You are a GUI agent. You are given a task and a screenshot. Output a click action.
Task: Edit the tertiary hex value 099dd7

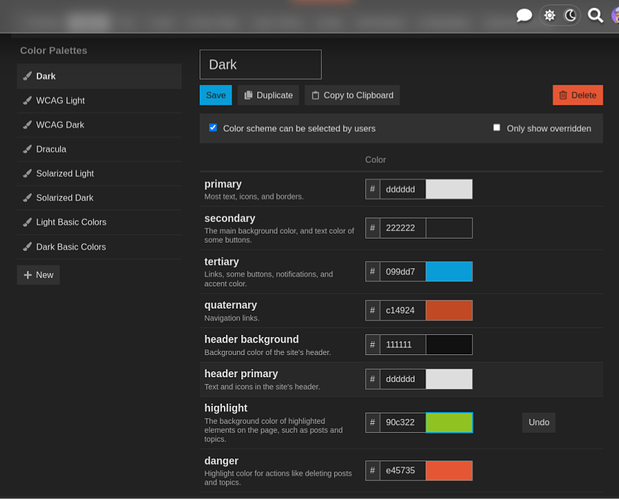tap(403, 272)
